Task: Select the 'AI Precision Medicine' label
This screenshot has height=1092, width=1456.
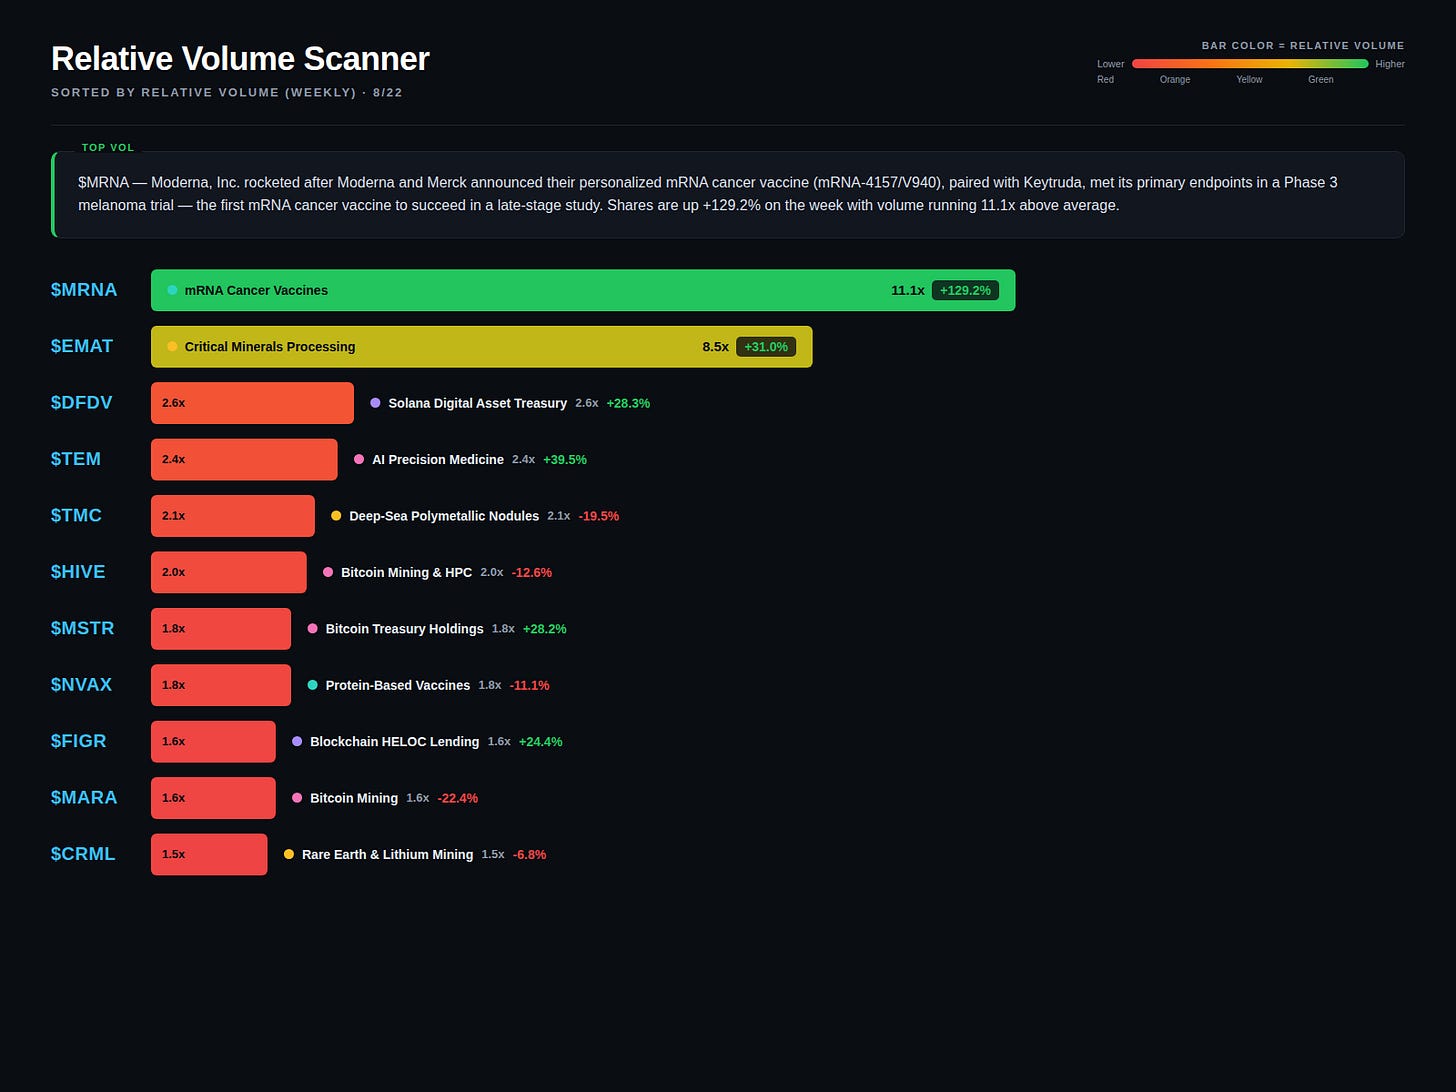Action: click(x=438, y=459)
